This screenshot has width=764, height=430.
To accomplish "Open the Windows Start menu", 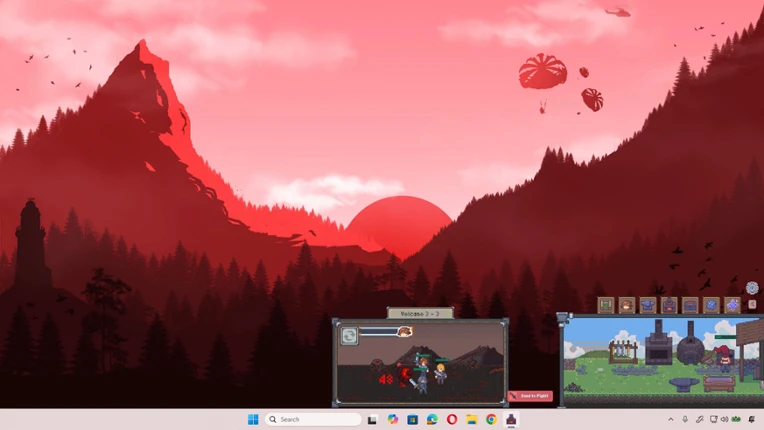I will pos(253,419).
